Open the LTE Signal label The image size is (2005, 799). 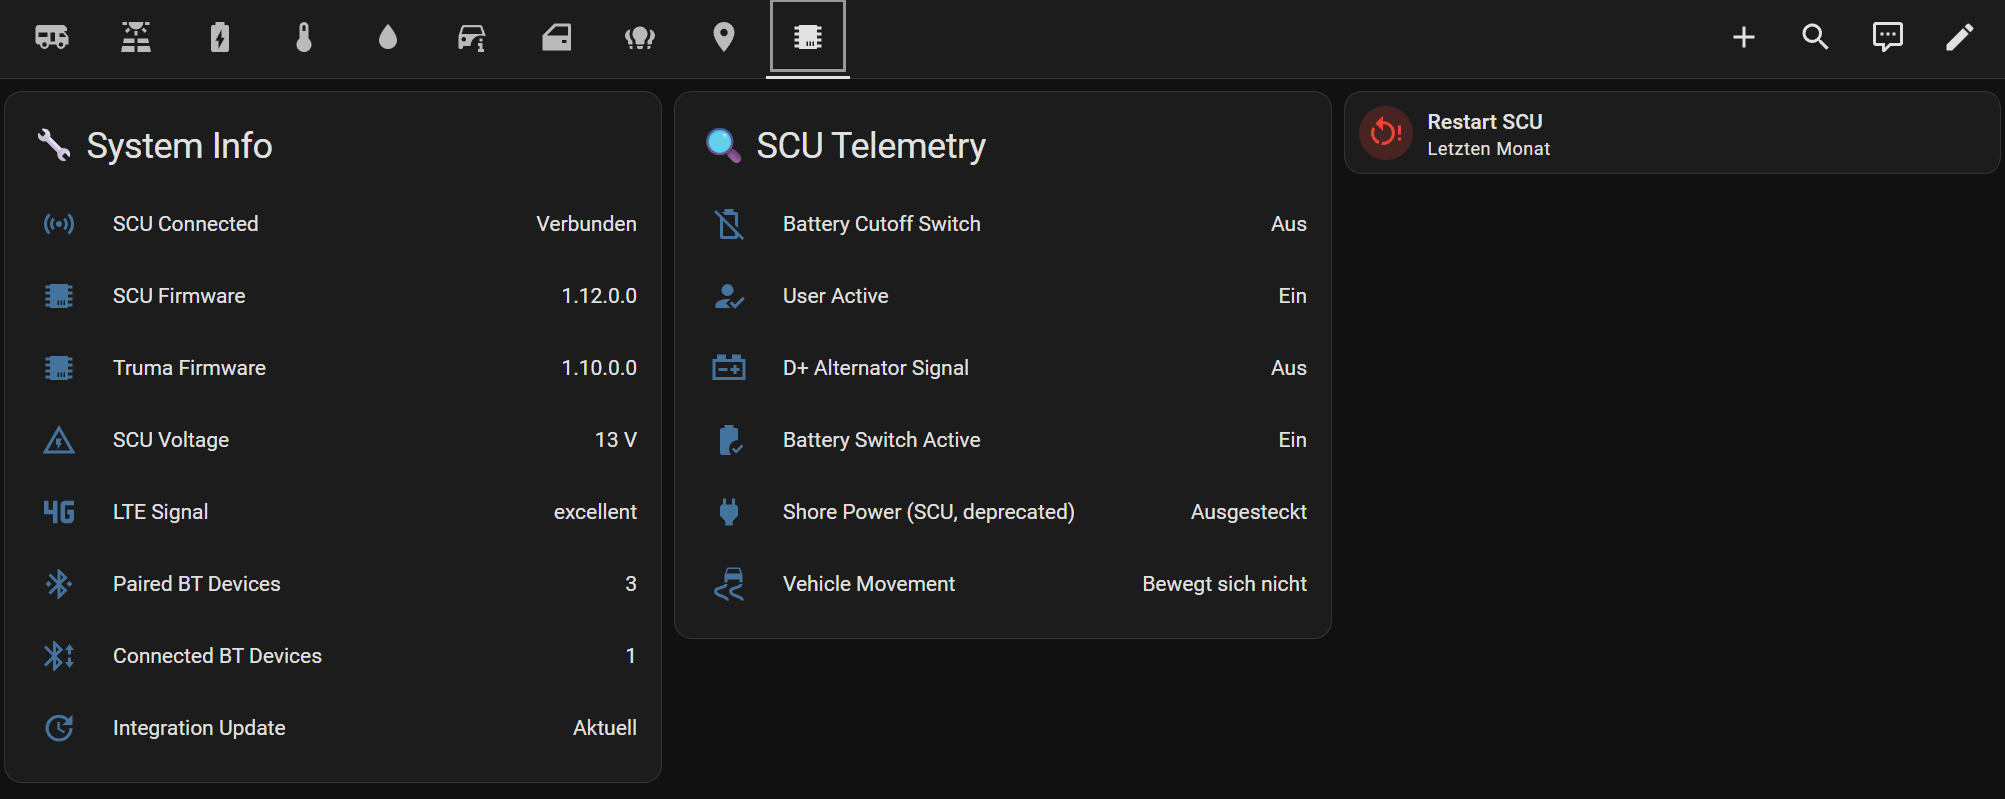[x=160, y=512]
